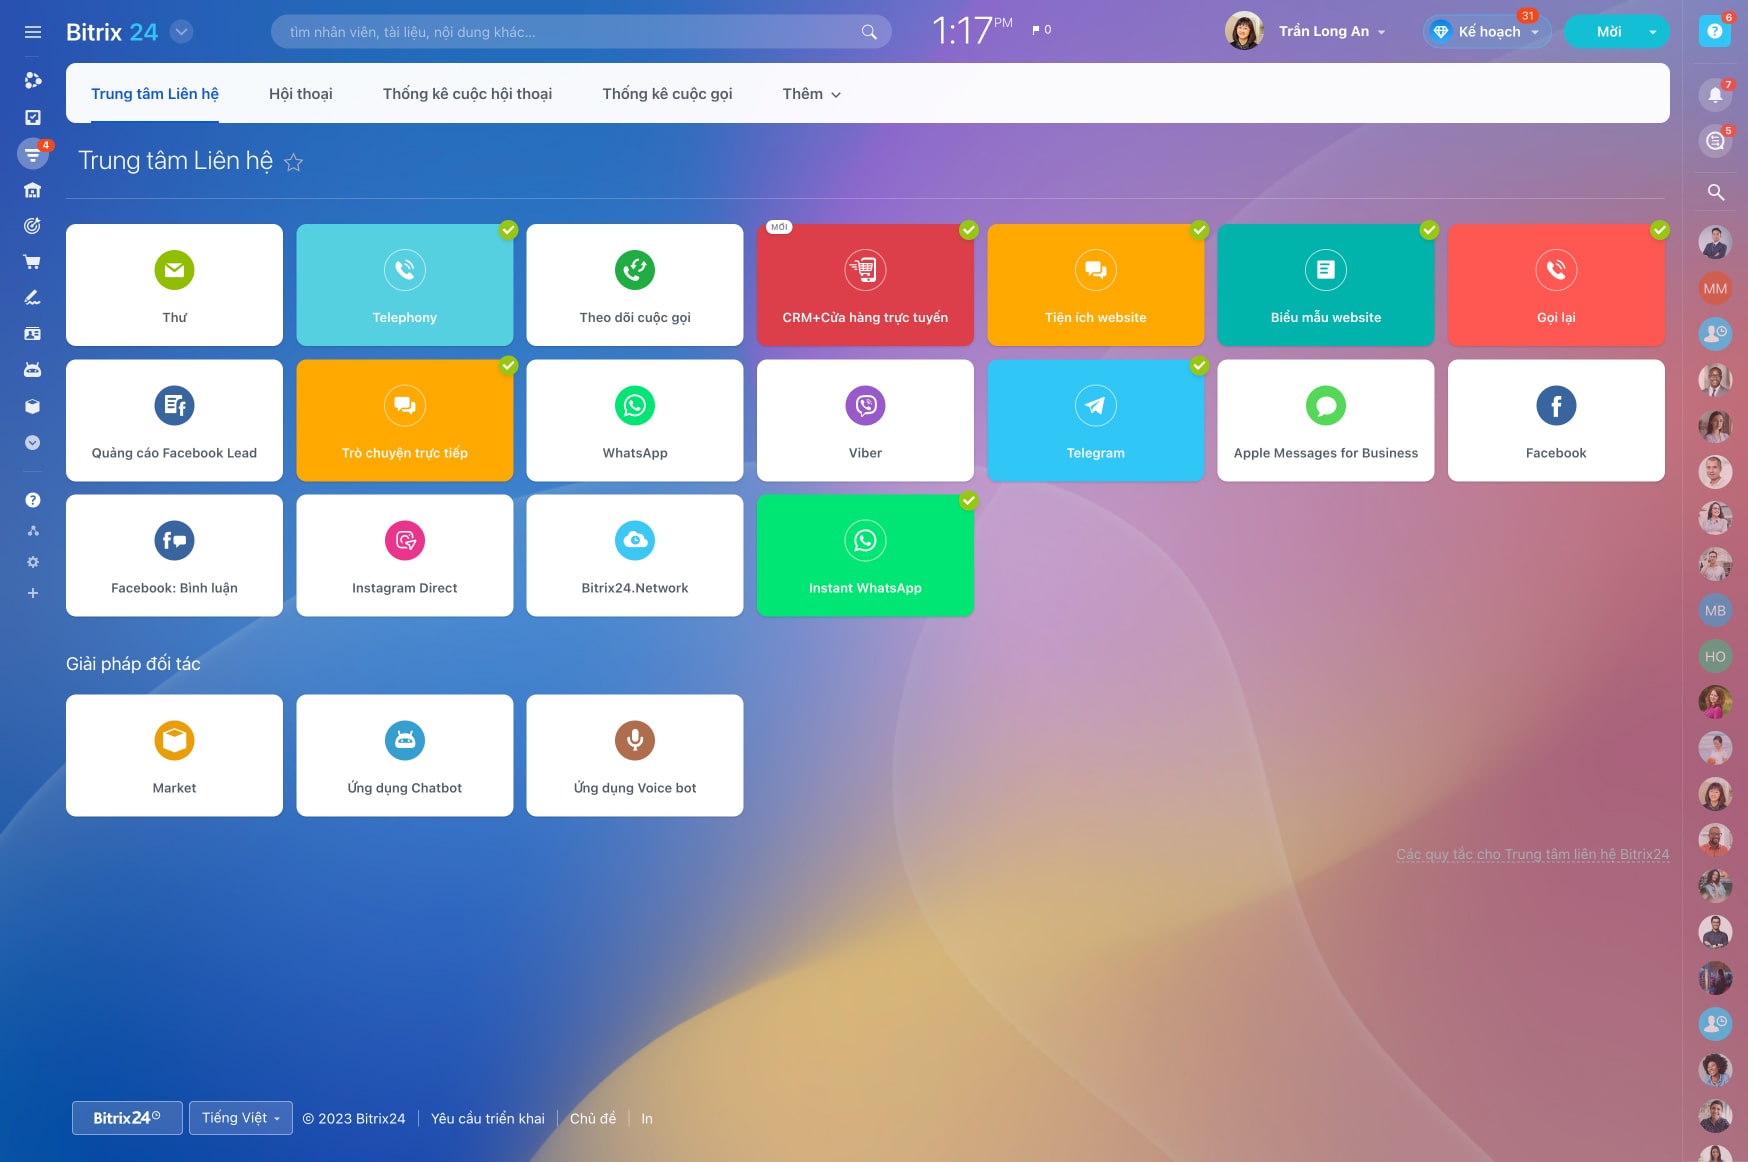Click the 1:17 PM clock widget

(972, 31)
